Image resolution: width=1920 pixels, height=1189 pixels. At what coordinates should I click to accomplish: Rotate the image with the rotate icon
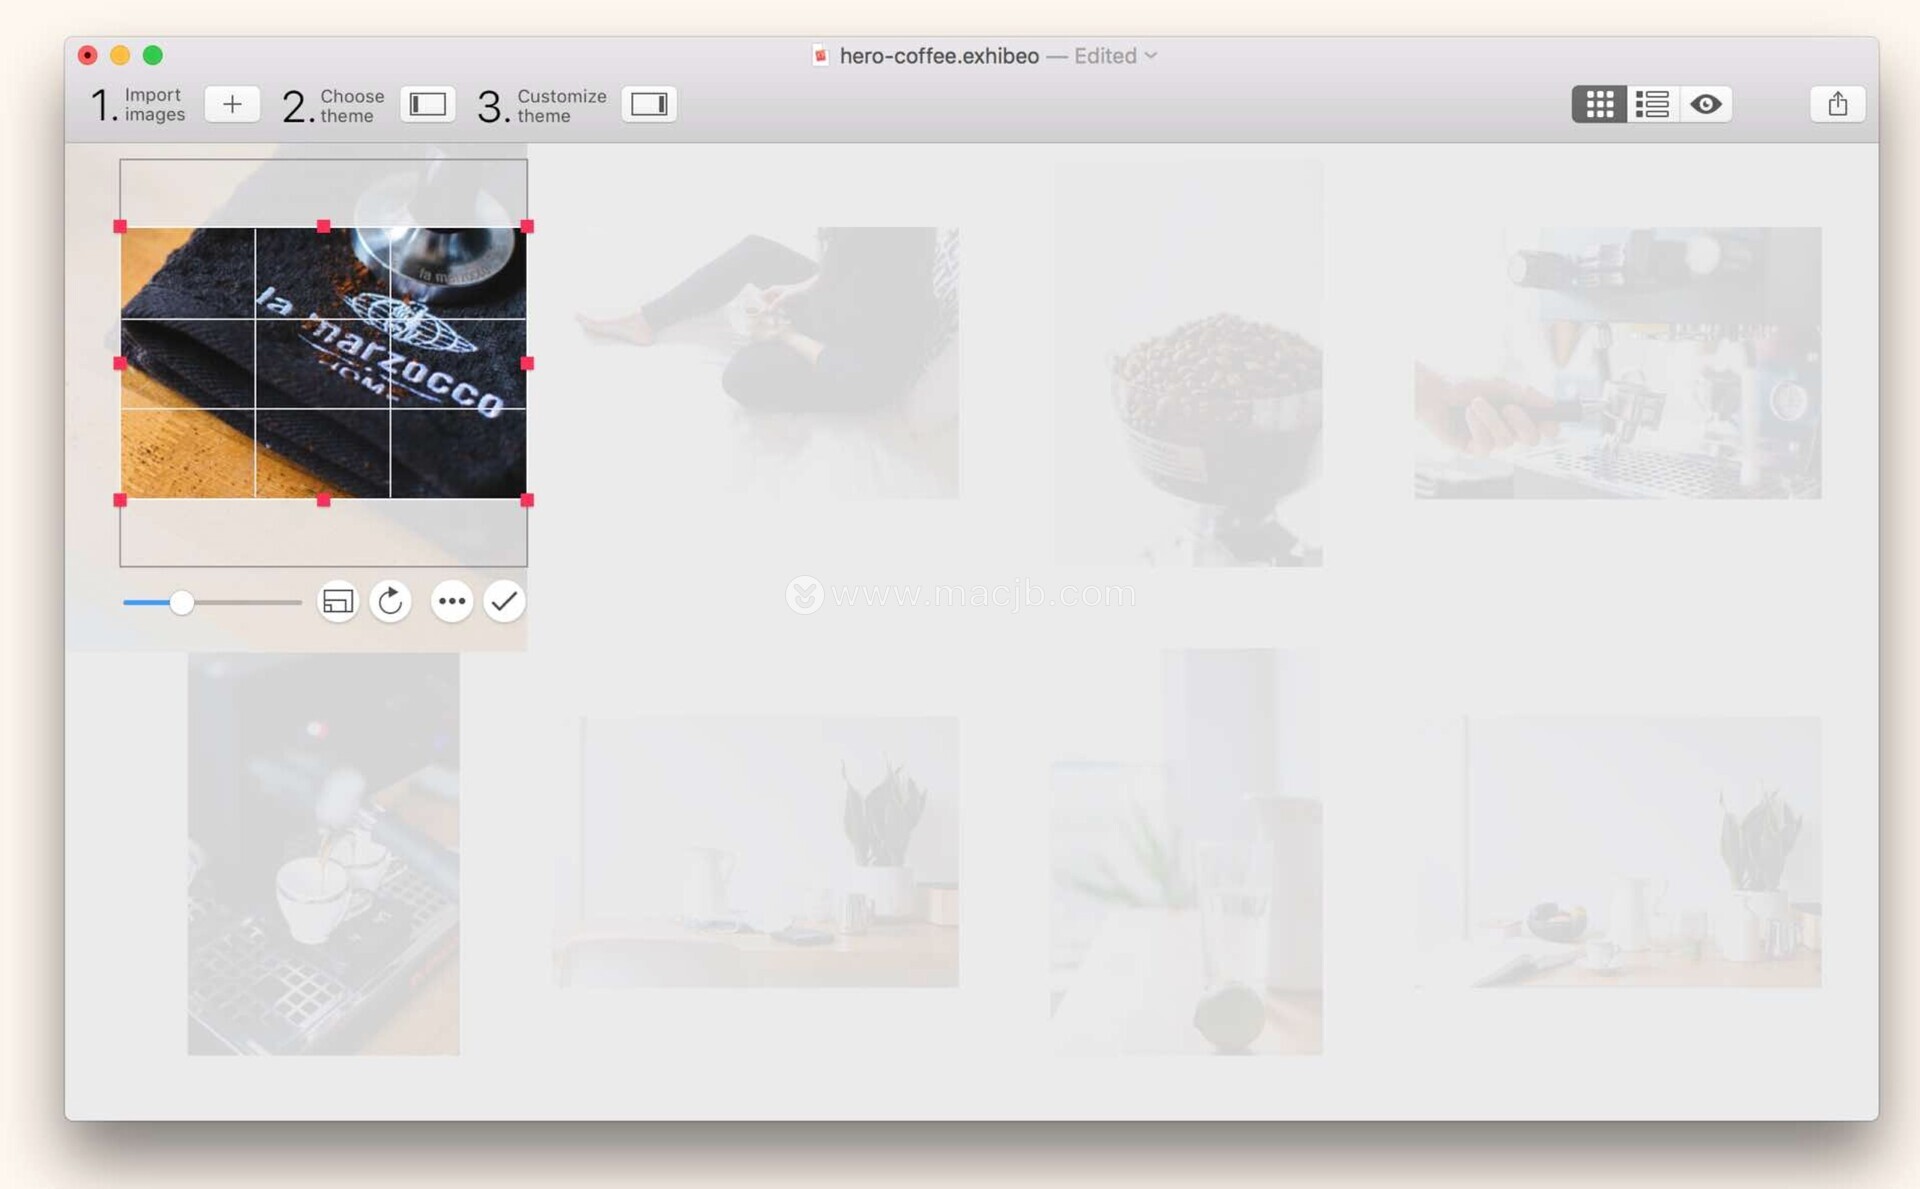coord(391,601)
